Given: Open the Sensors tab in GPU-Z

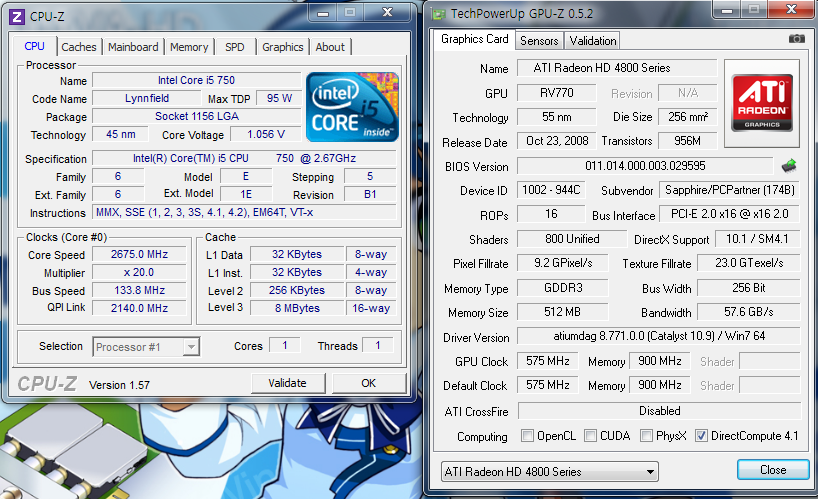Looking at the screenshot, I should coord(539,40).
